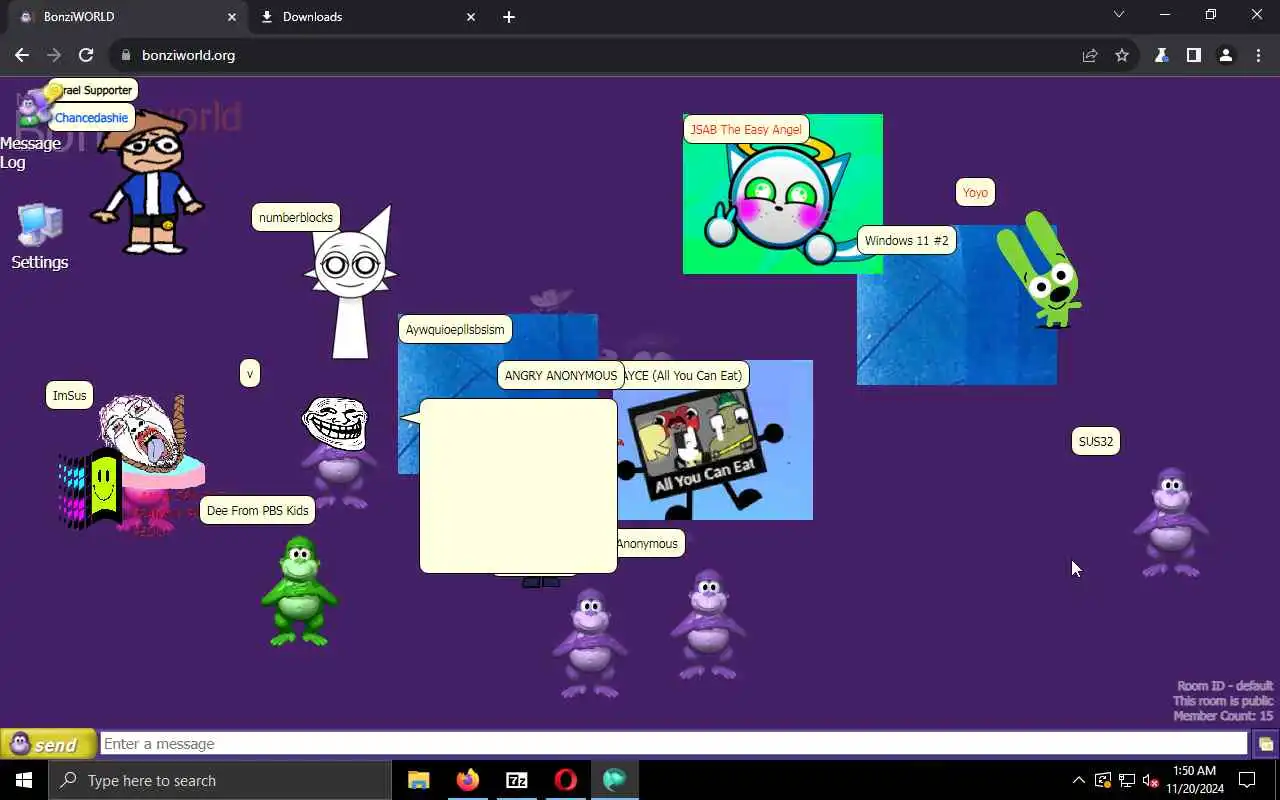Select the green Dee From PBS Kids gorilla

[298, 591]
